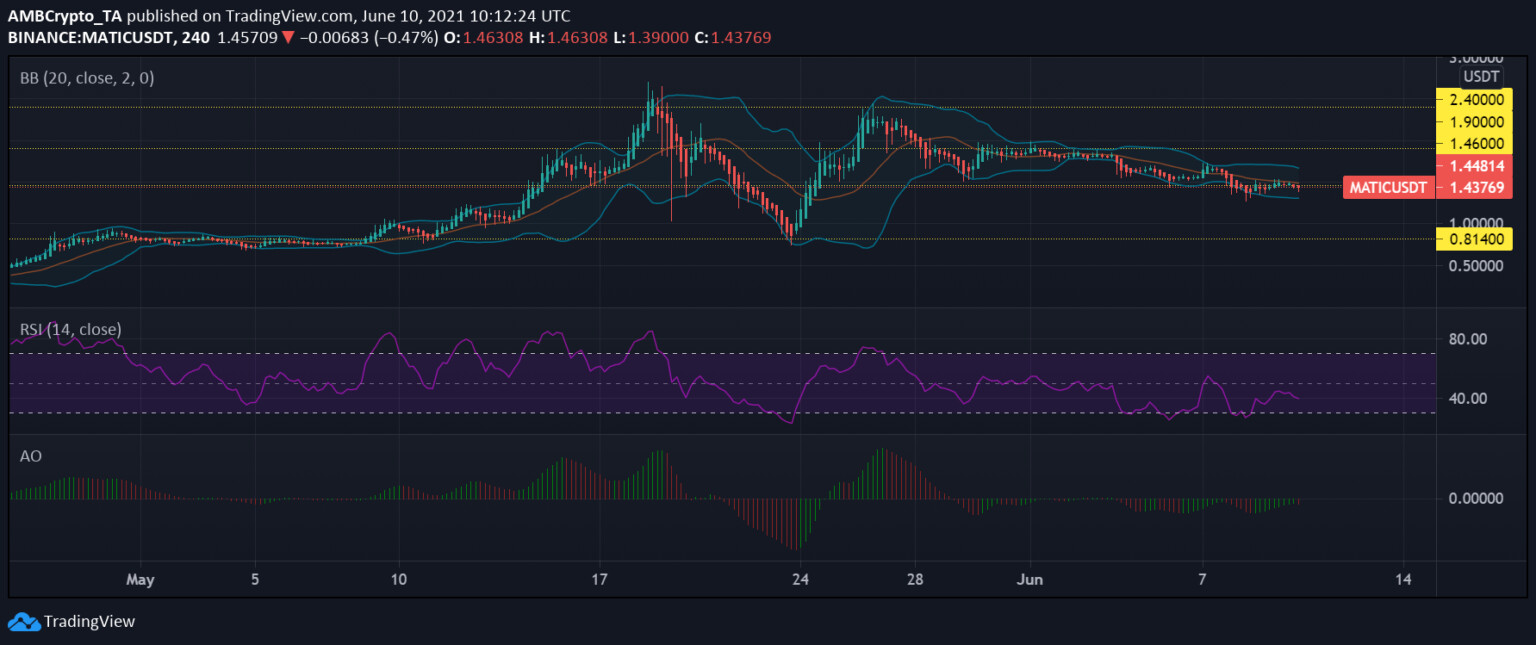
Task: Click the RSI 80.00 scale value
Action: click(x=1468, y=339)
